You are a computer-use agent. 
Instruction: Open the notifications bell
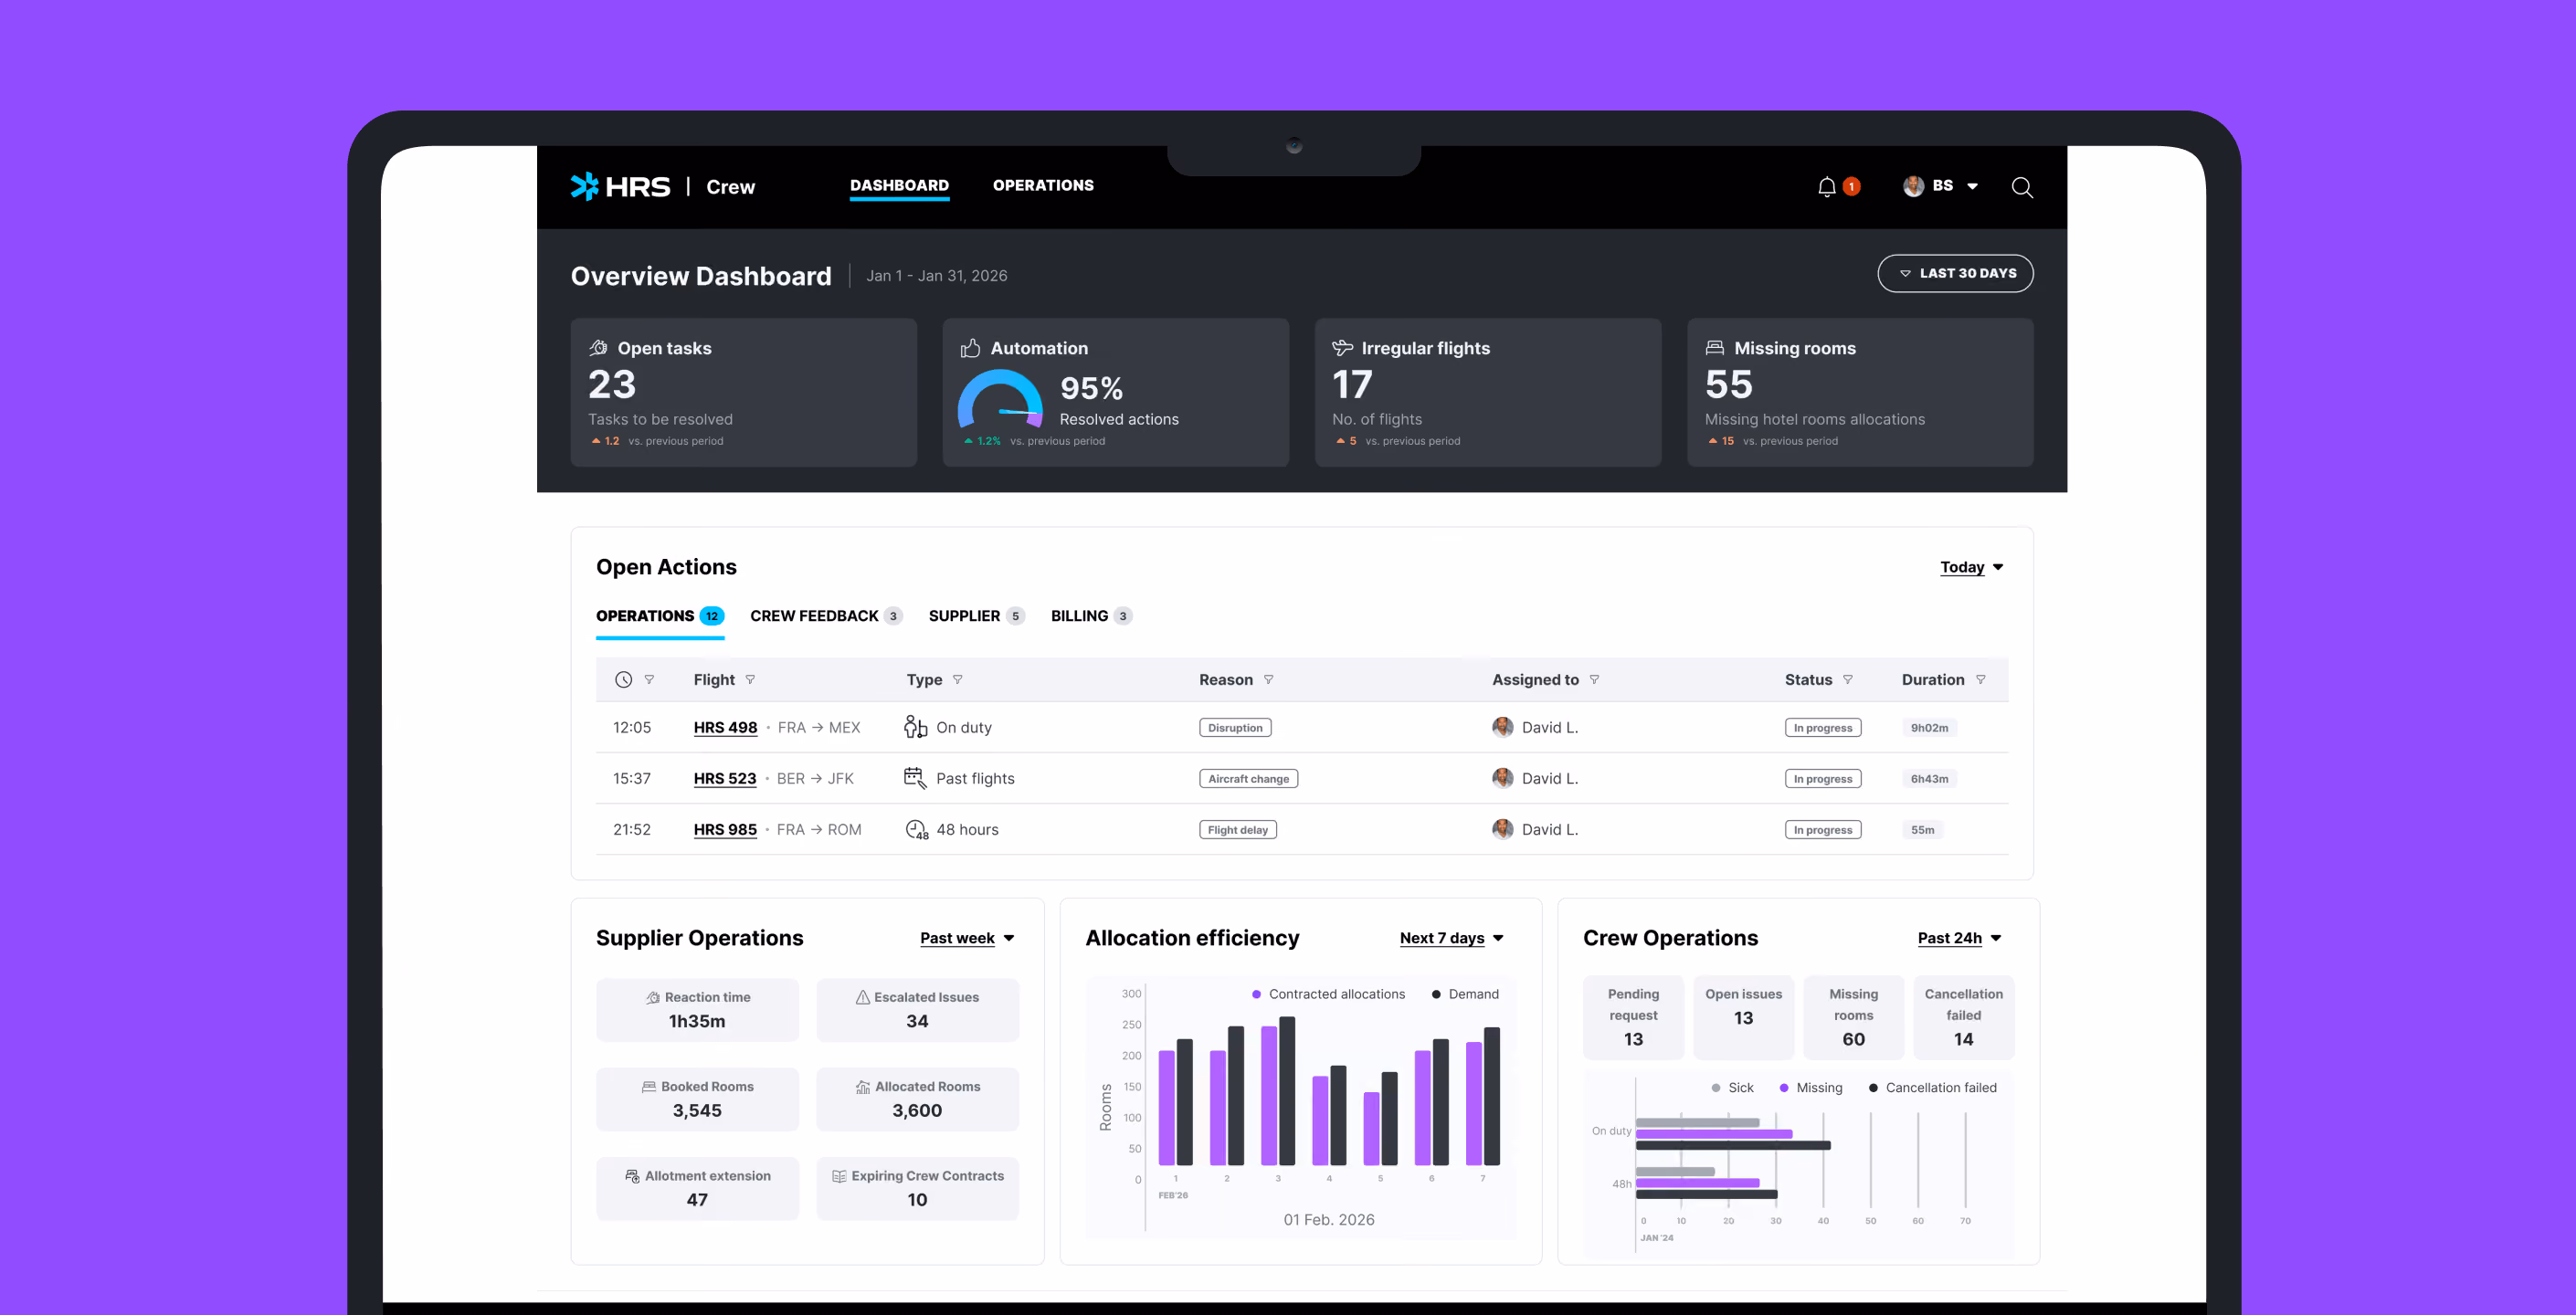1826,186
